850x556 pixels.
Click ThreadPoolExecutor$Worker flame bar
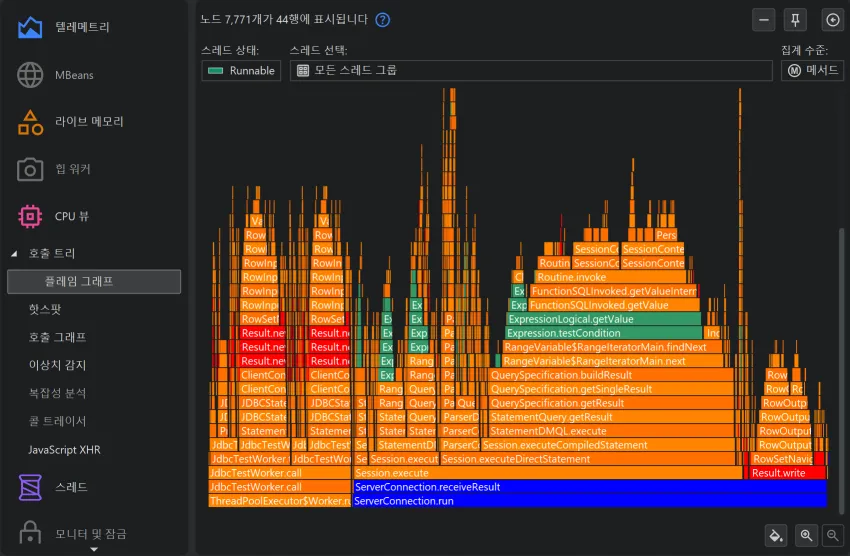(x=280, y=501)
